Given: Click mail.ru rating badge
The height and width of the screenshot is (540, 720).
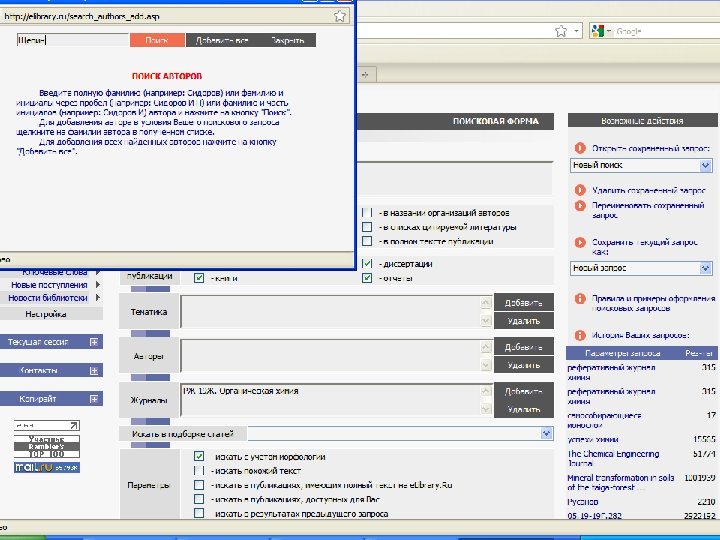Looking at the screenshot, I should point(46,467).
